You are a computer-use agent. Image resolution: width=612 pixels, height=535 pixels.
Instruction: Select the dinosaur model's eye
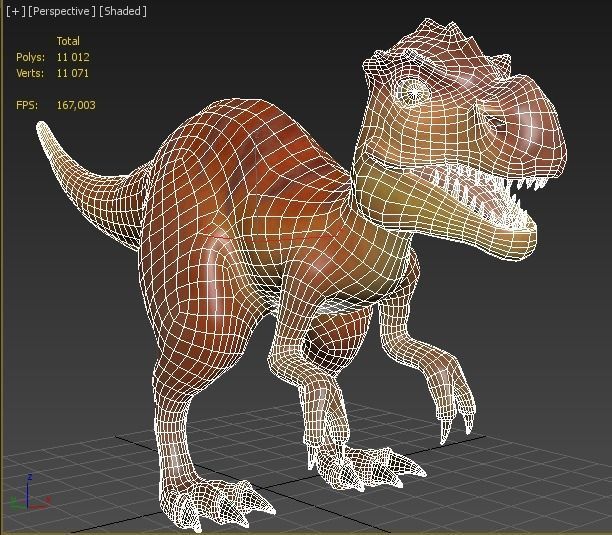click(412, 92)
